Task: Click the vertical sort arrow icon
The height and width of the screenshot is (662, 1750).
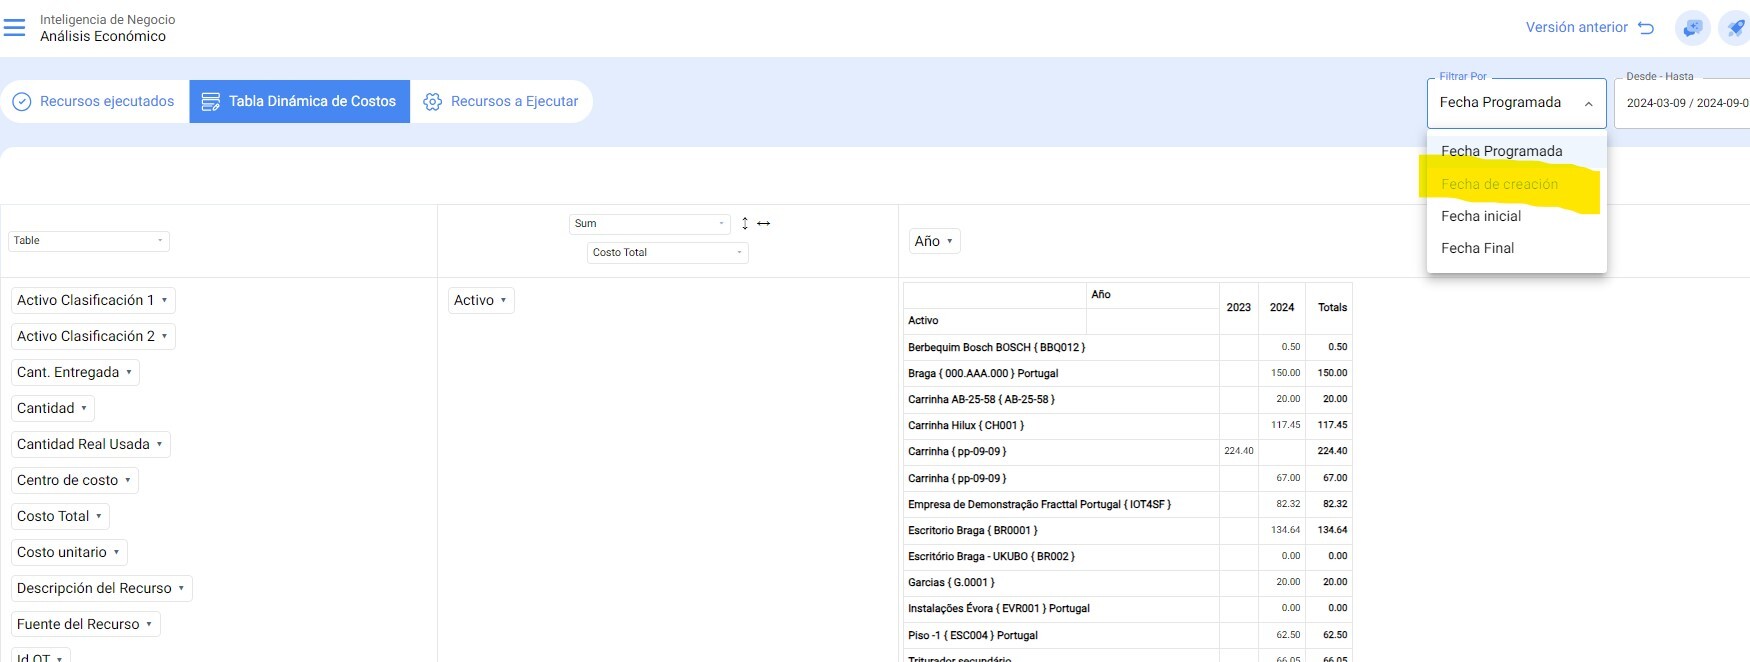Action: click(x=745, y=223)
